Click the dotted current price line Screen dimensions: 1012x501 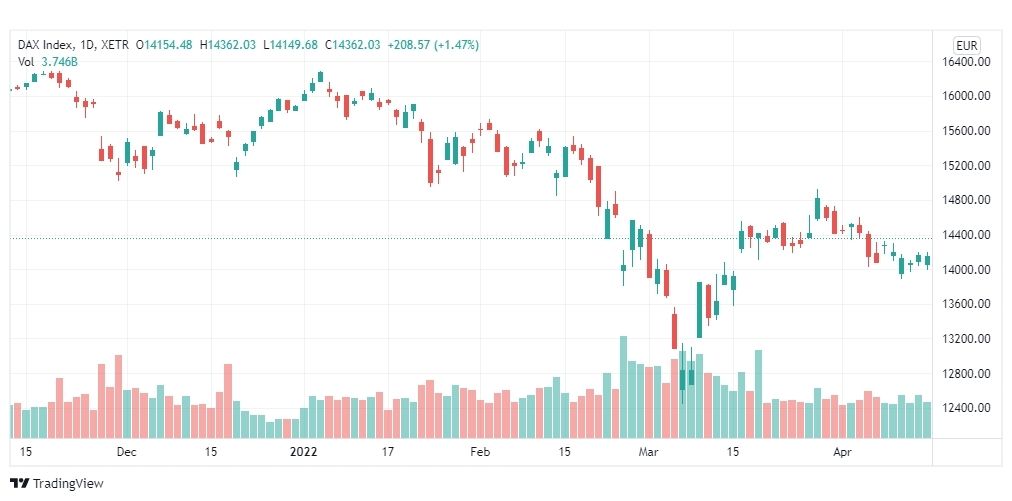[x=471, y=238]
